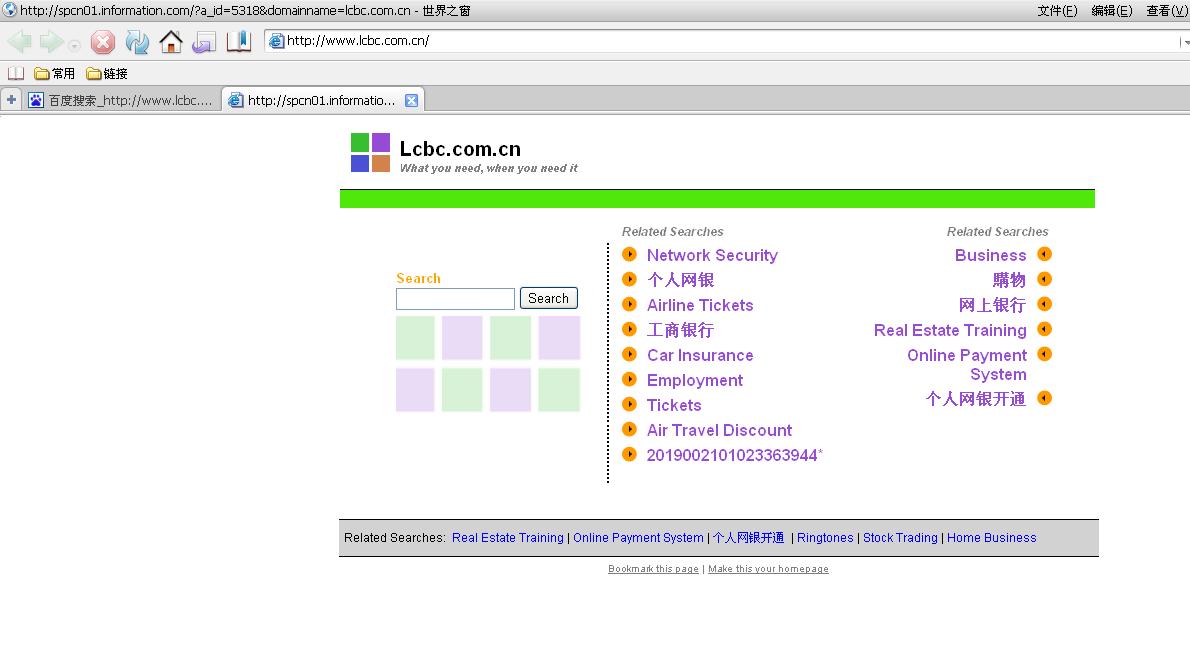Image resolution: width=1190 pixels, height=662 pixels.
Task: Click bullet icon beside Car Insurance
Action: click(x=629, y=354)
